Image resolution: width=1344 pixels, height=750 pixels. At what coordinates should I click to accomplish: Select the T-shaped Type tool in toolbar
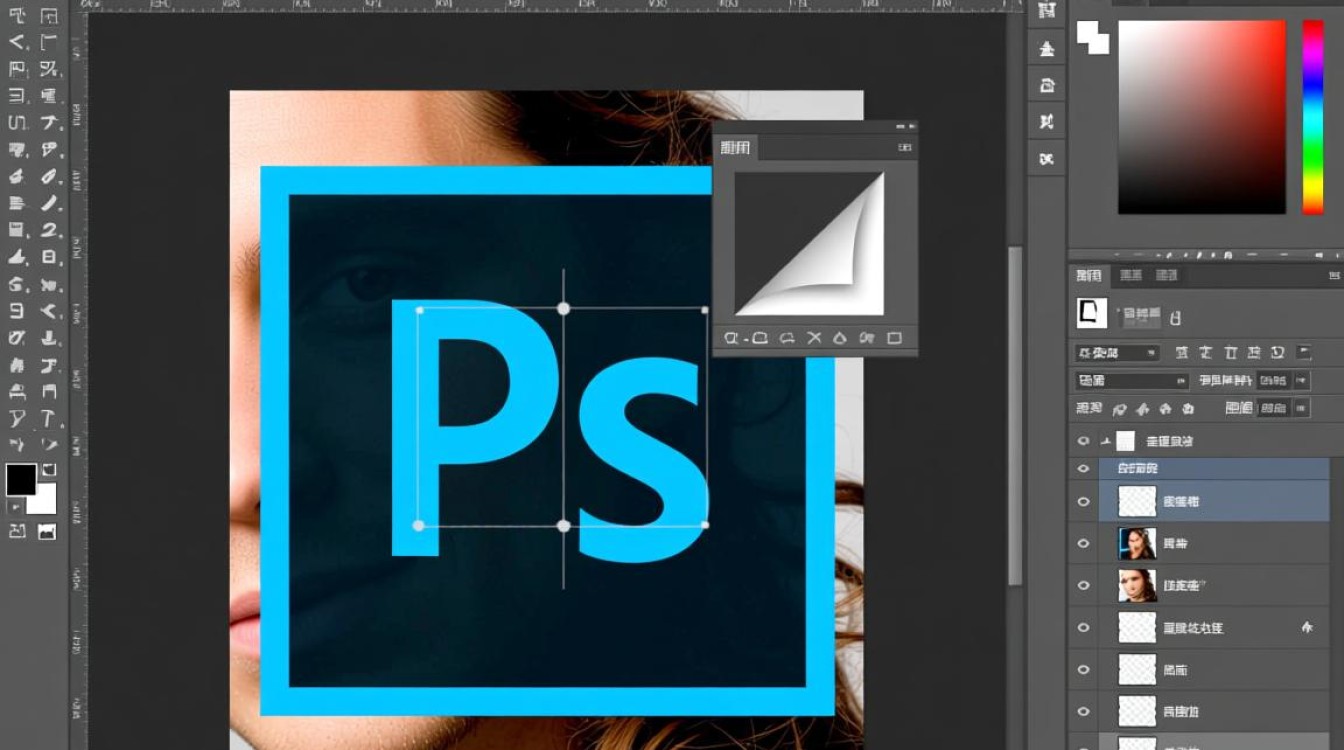[x=48, y=417]
